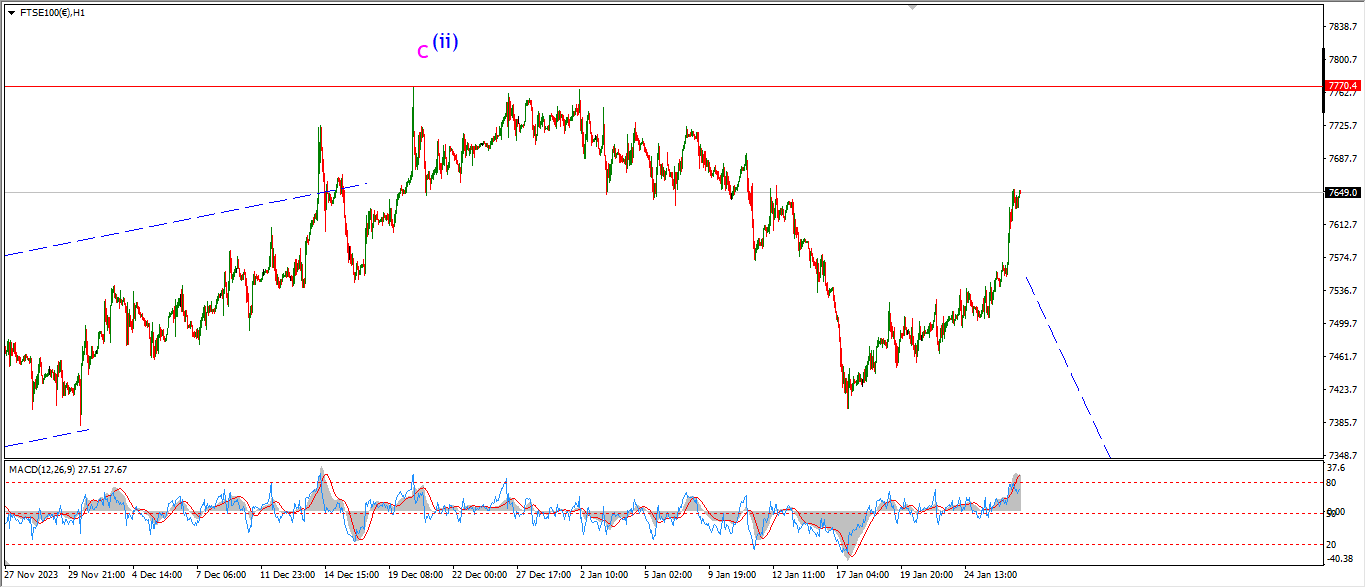Select the magenta 'c' wave label
Screen dimensions: 1366x588
click(422, 51)
